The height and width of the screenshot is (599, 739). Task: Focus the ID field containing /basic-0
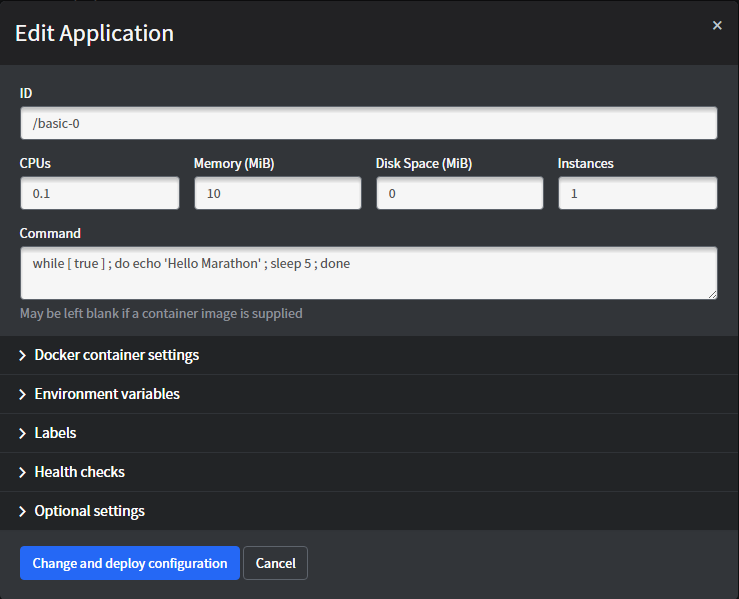click(x=368, y=124)
